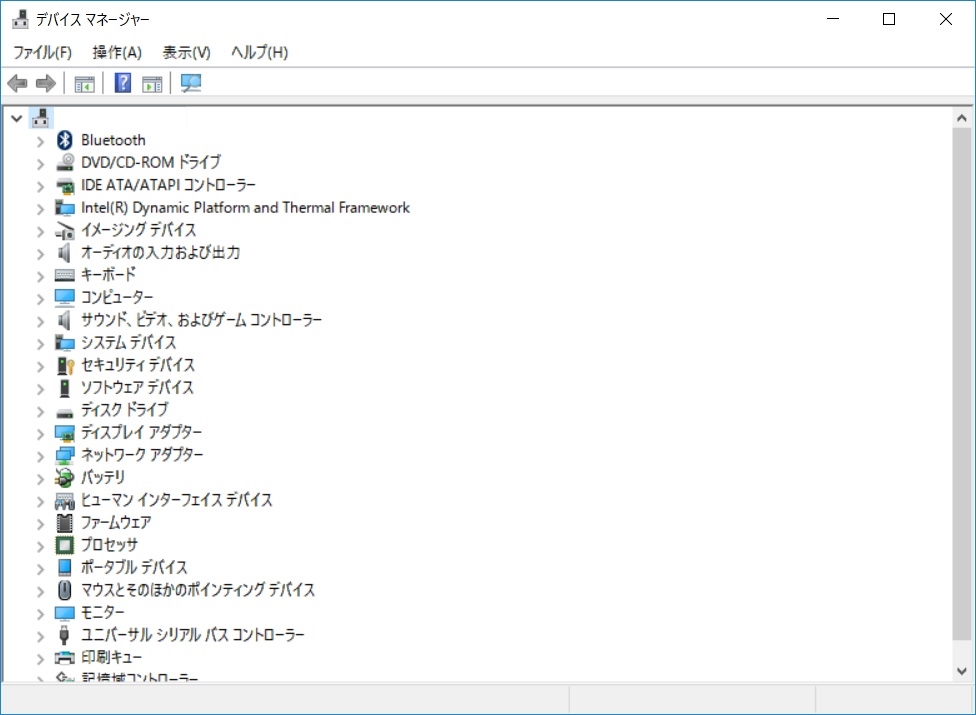Select the 印刷キュー label text
Viewport: 976px width, 715px height.
click(111, 657)
